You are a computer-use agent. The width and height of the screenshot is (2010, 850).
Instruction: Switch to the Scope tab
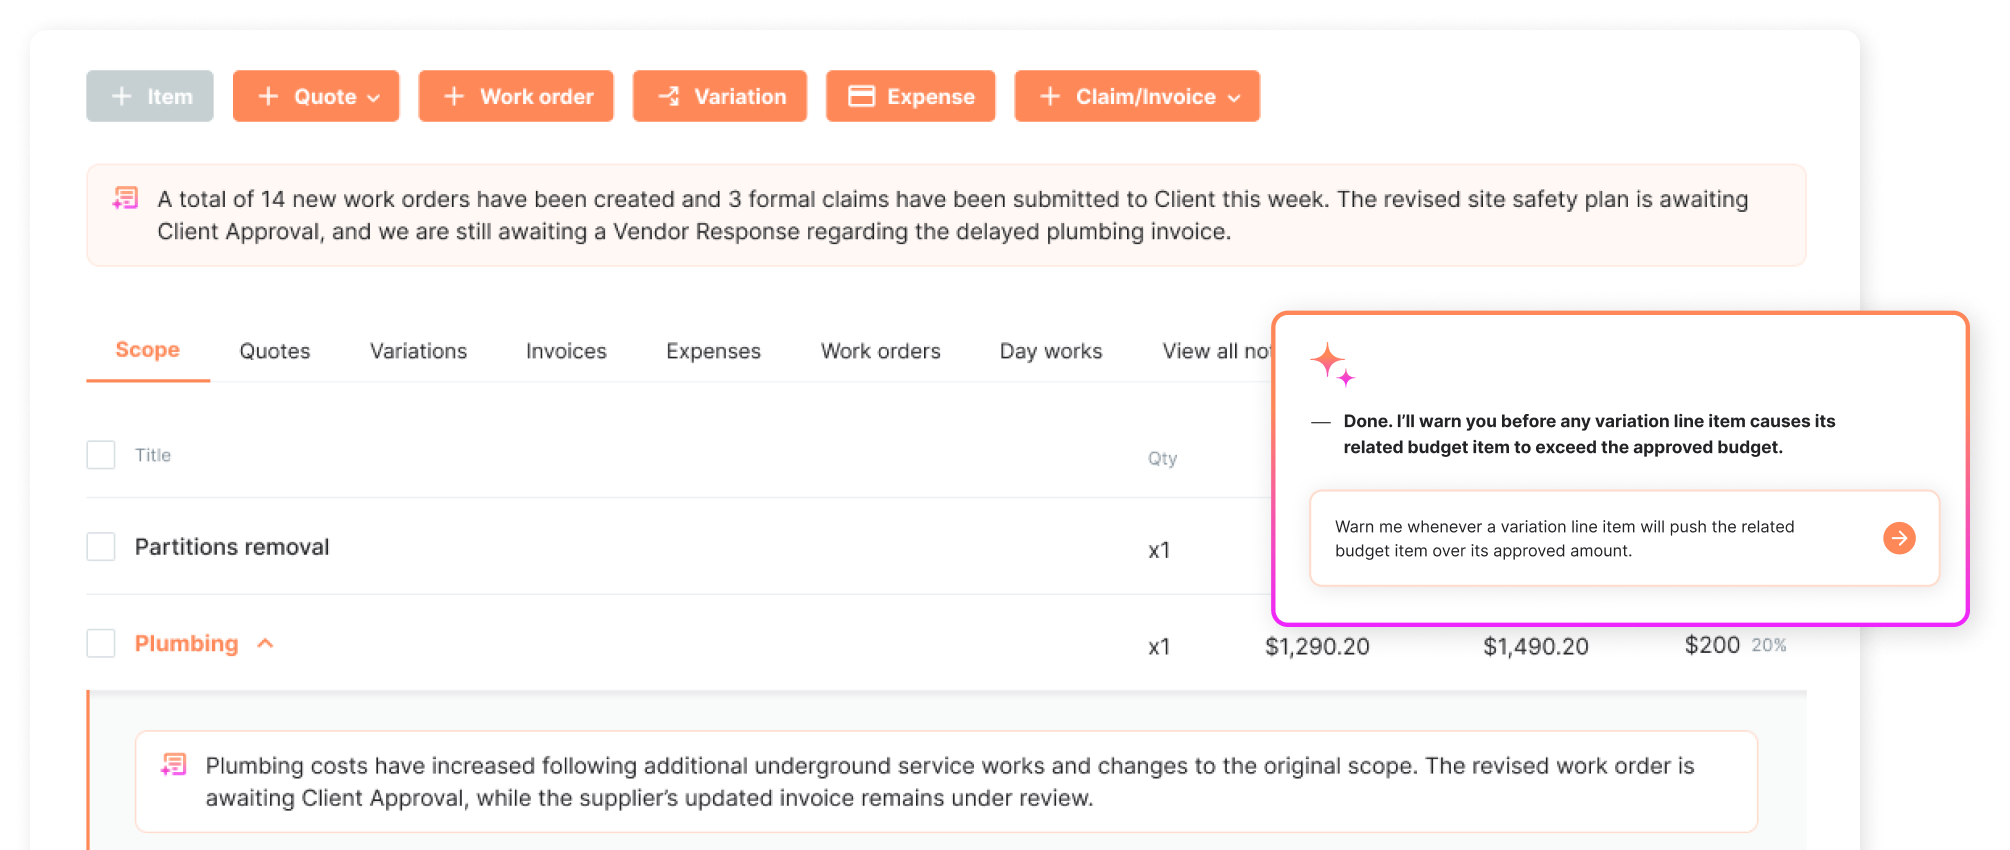coord(148,350)
